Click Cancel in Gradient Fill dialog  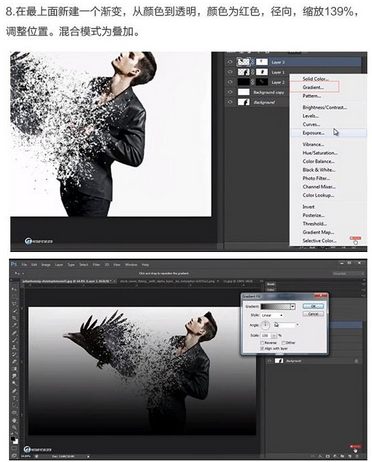313,314
